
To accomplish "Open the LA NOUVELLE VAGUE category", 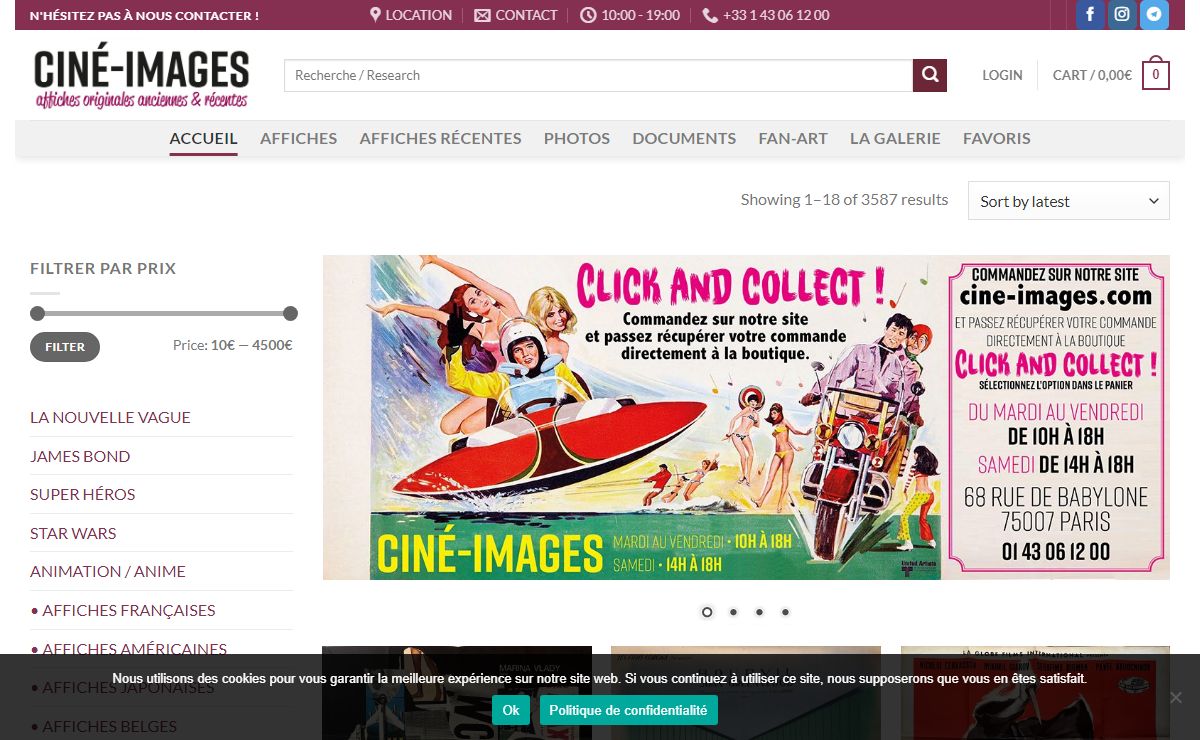I will tap(110, 418).
